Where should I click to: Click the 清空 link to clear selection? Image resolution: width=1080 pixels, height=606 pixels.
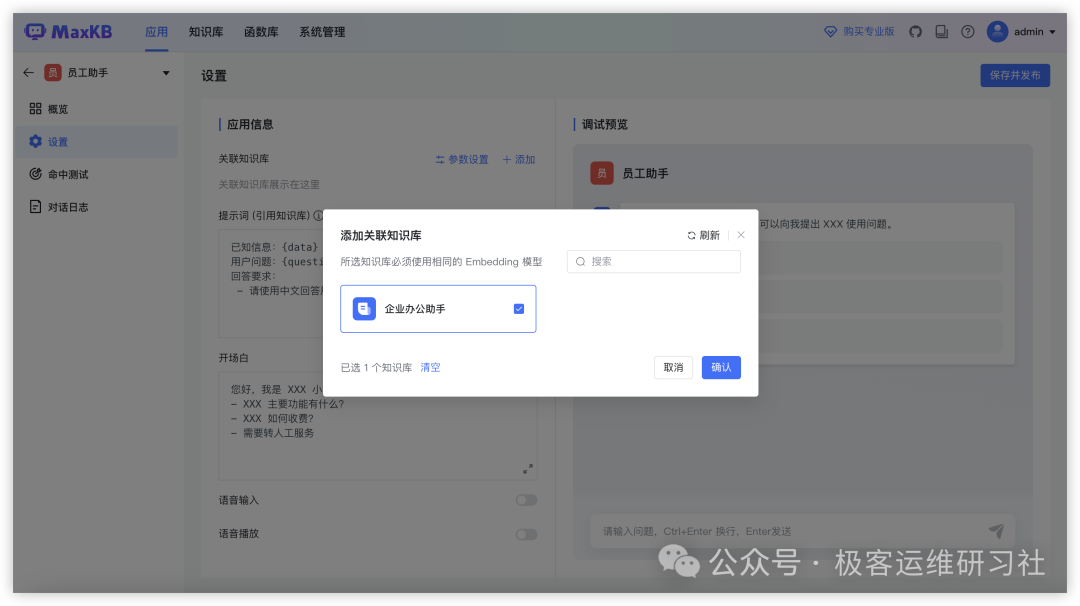(x=430, y=367)
